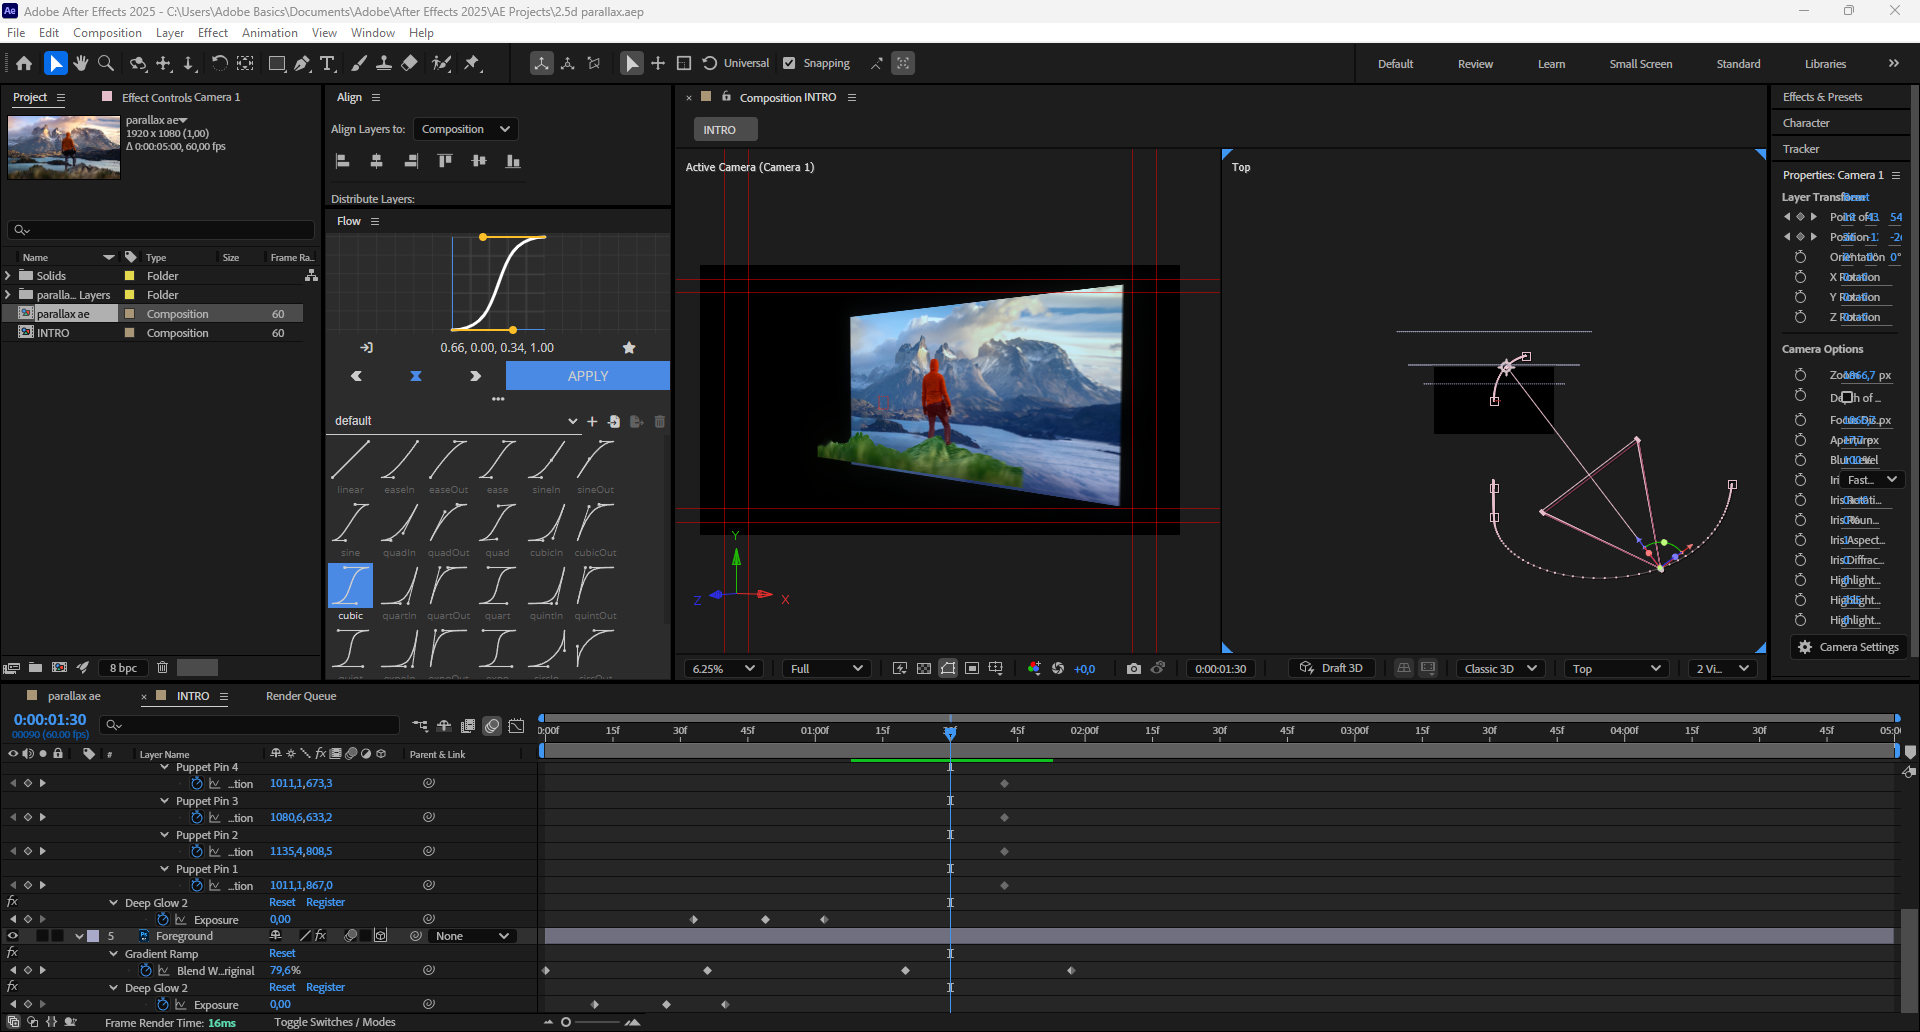Screen dimensions: 1920x1032
Task: Take a snapshot with camera icon
Action: [x=1133, y=669]
